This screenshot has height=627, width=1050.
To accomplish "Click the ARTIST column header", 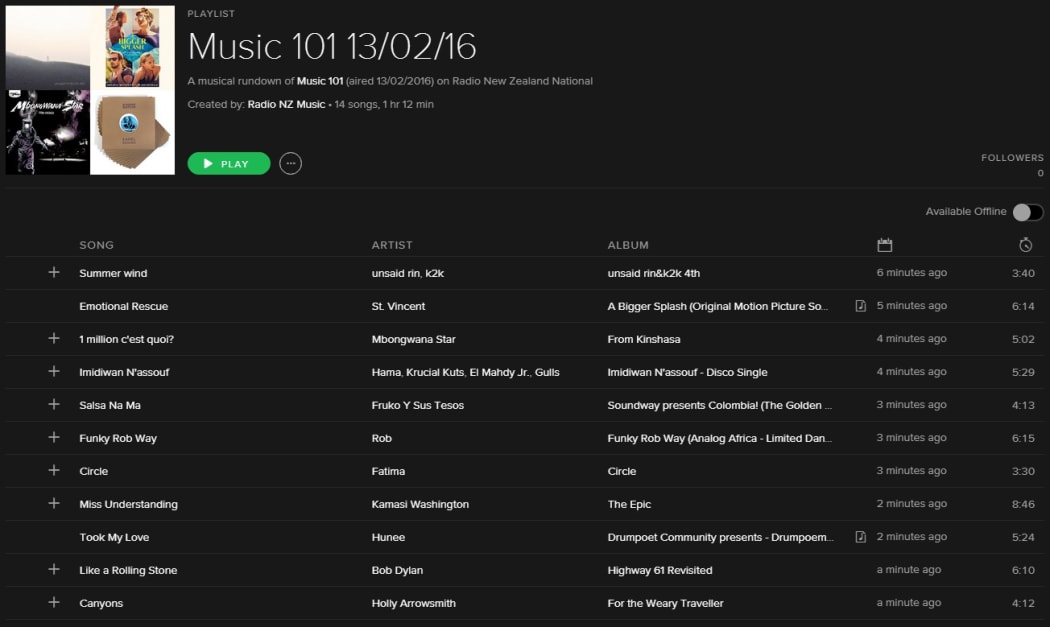I will click(x=392, y=244).
